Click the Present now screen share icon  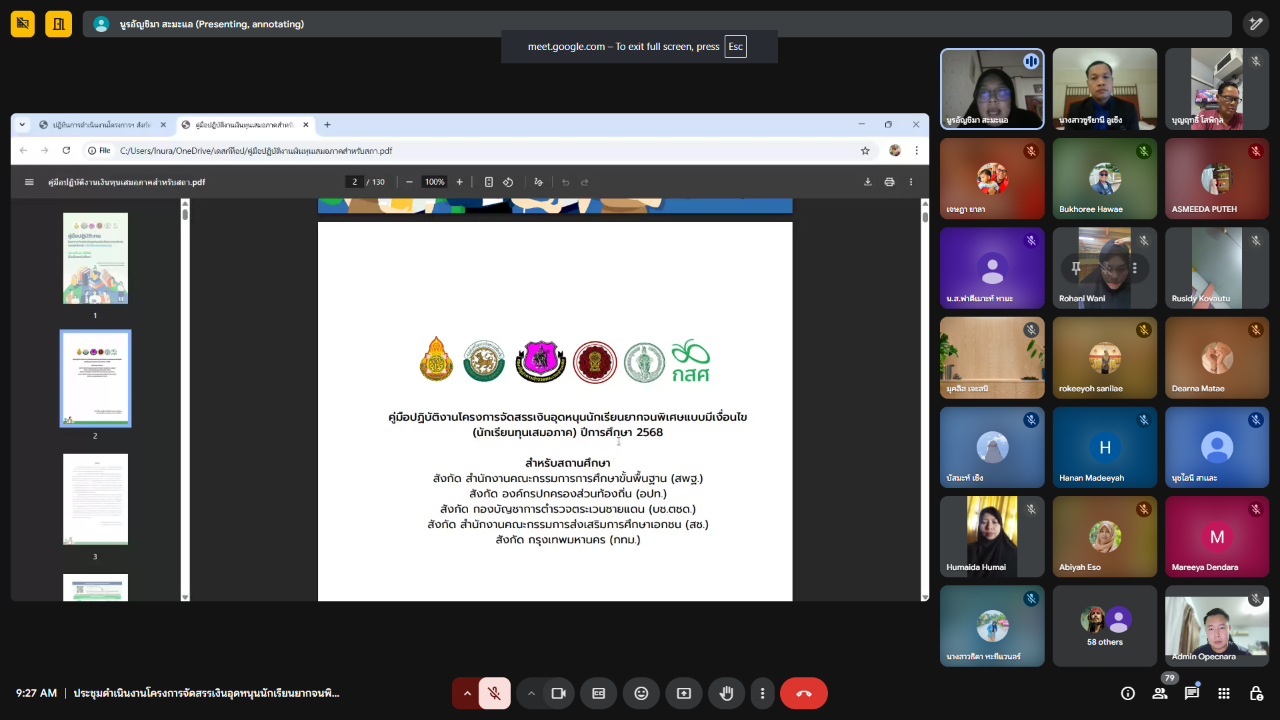click(684, 693)
